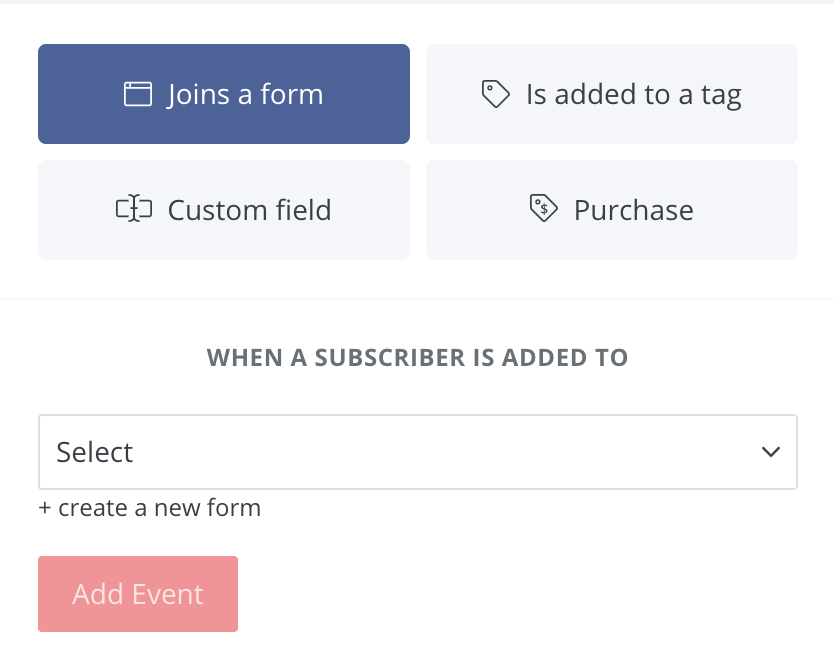Screen dimensions: 834x670
Task: Click the Purchase tile in the event grid
Action: [611, 210]
